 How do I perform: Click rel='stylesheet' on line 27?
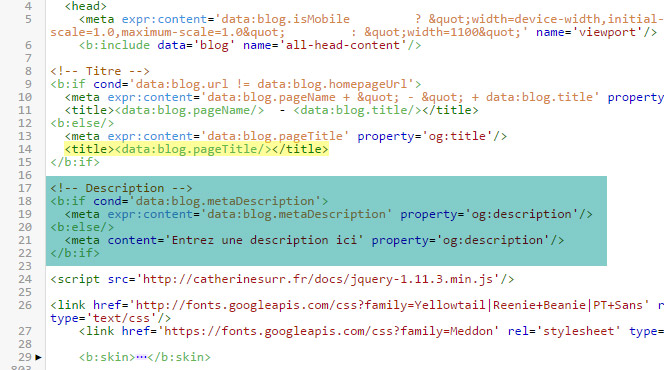point(564,331)
